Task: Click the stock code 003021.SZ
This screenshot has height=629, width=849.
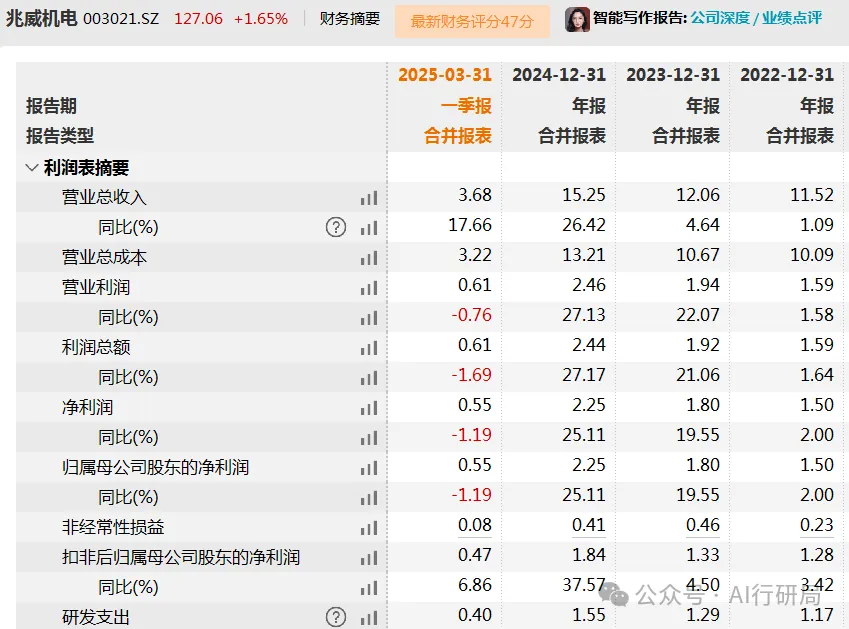Action: click(x=121, y=19)
